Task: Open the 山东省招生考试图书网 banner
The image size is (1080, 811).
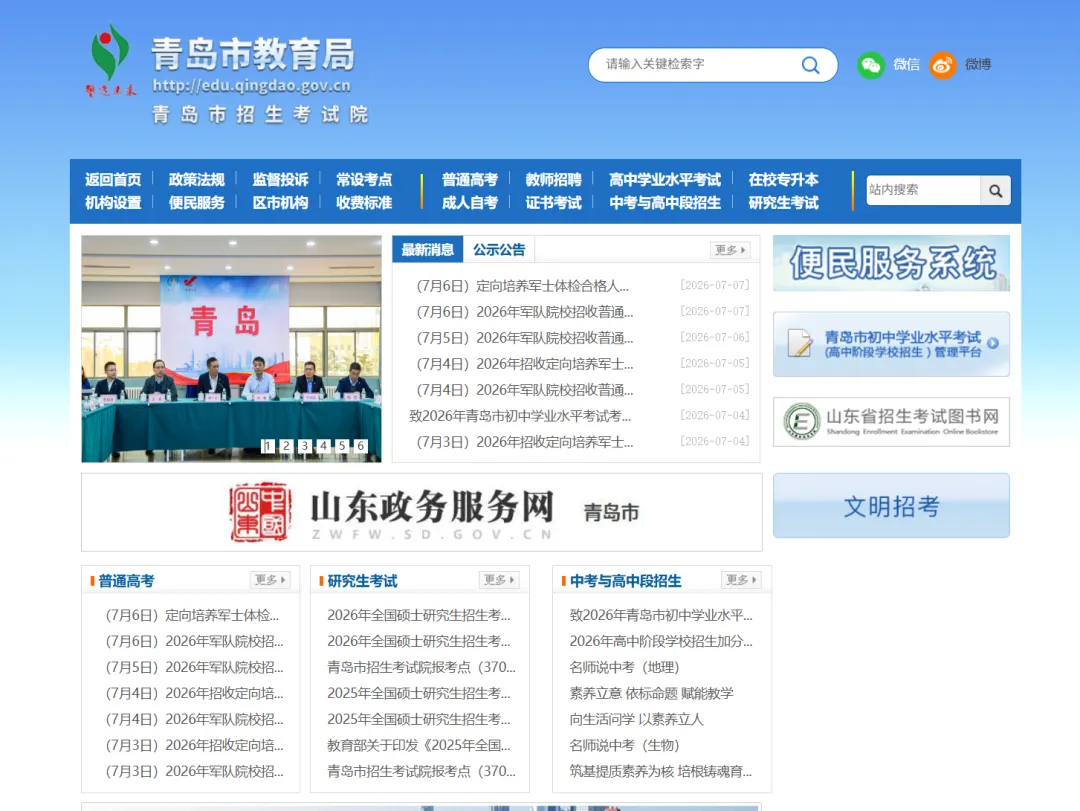Action: pos(891,422)
